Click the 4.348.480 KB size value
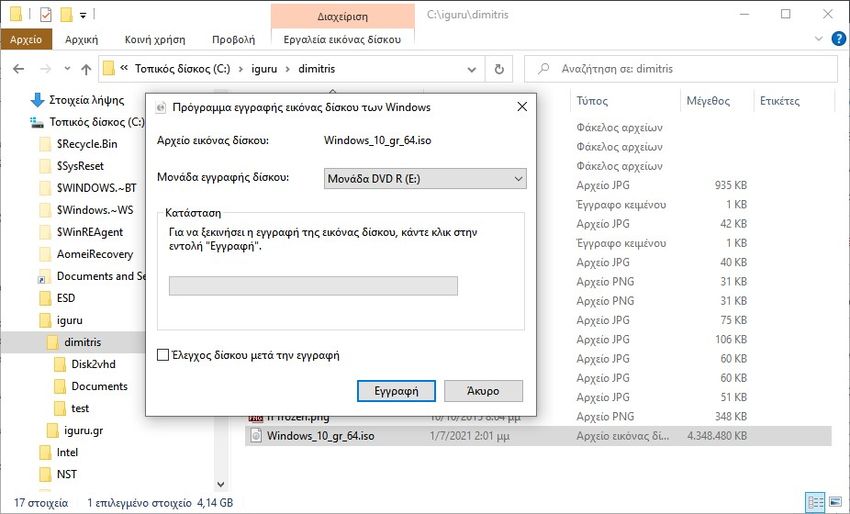Image resolution: width=850 pixels, height=514 pixels. click(717, 436)
